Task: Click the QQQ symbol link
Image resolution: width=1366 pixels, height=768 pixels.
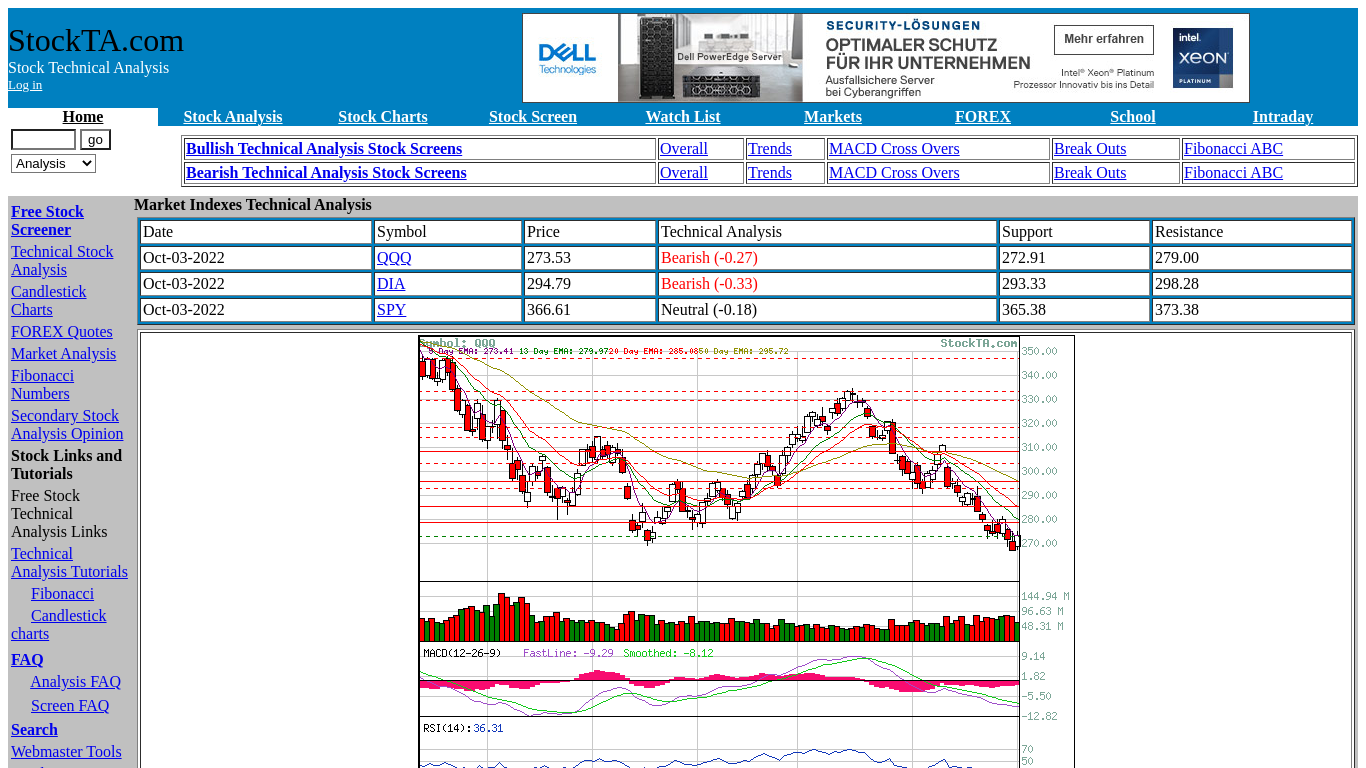Action: pos(394,258)
